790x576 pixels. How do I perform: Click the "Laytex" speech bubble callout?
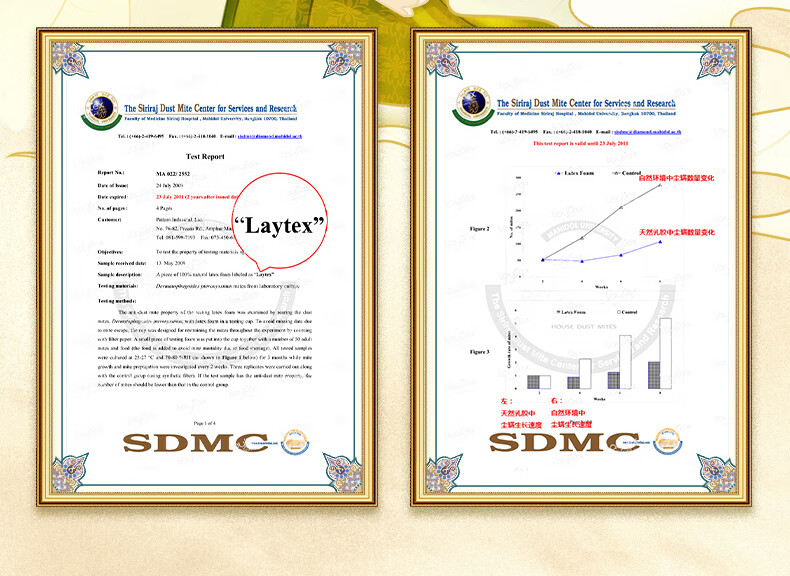[x=280, y=222]
